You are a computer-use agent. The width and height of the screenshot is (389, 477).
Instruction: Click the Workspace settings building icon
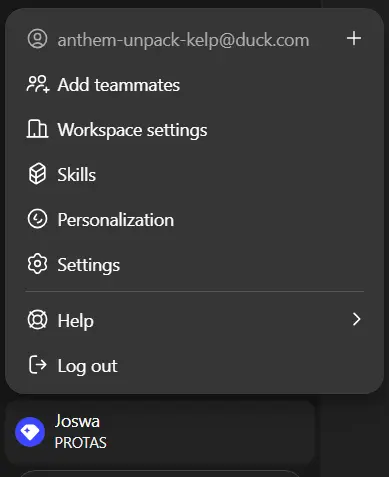[x=37, y=129]
